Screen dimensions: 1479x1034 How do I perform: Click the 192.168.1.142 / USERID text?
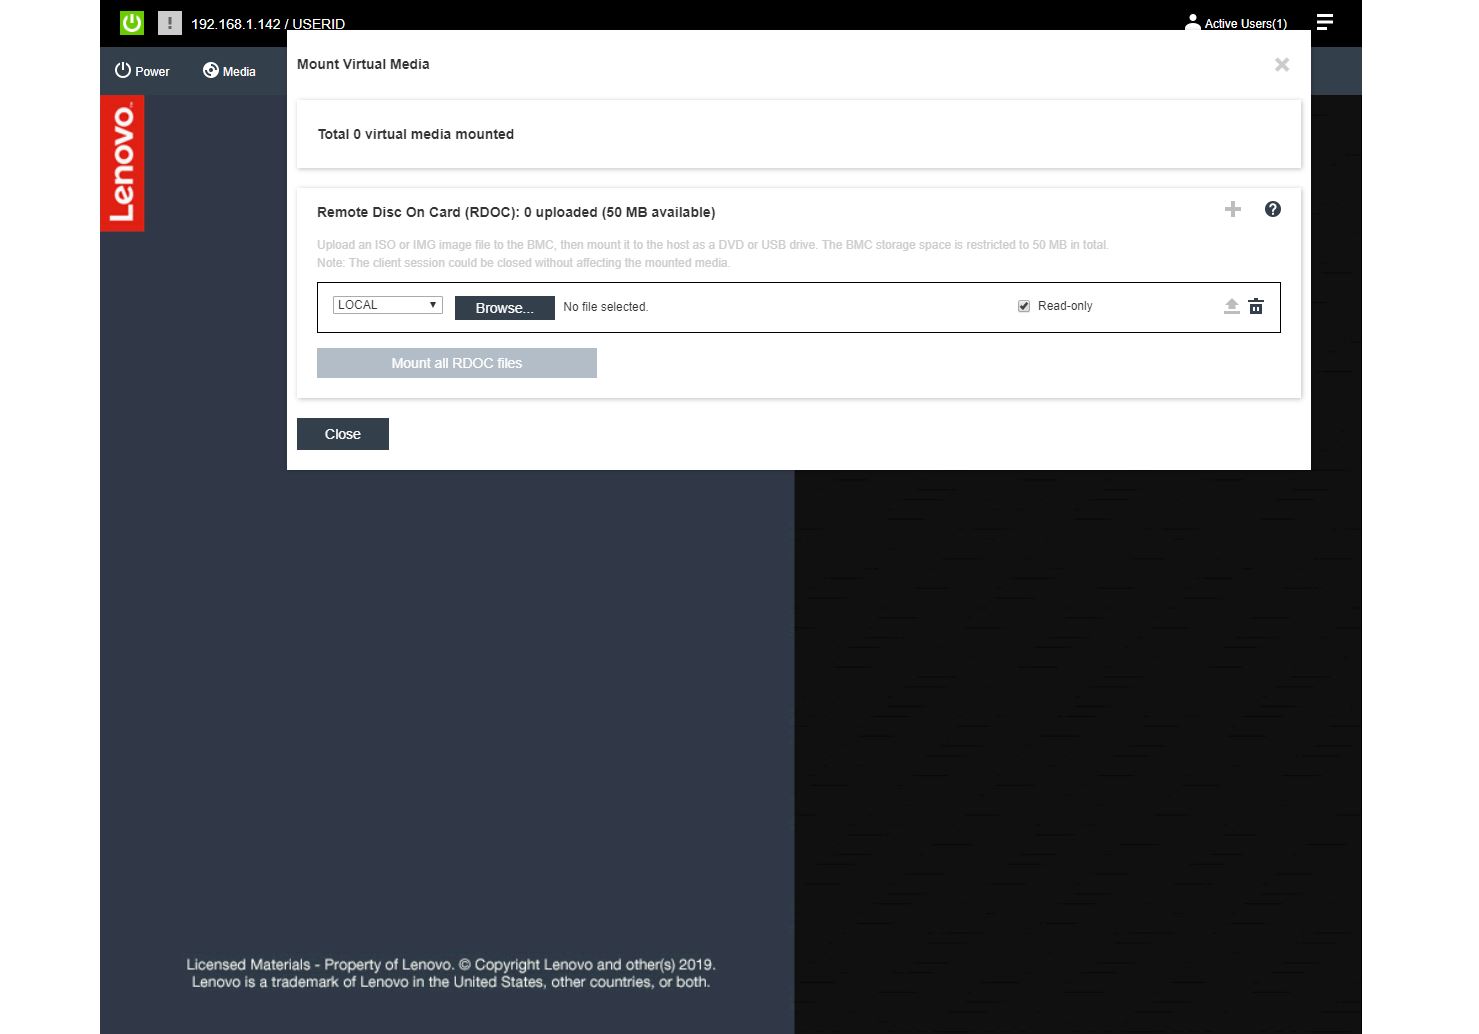click(x=268, y=23)
